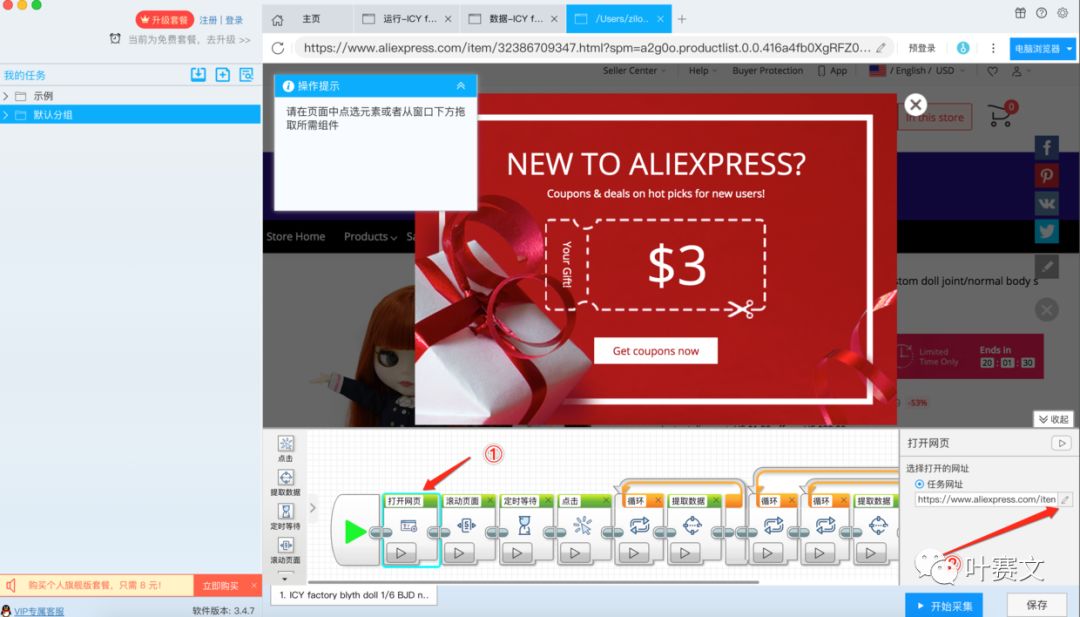This screenshot has width=1080, height=617.
Task: Select the 点击 component in the palette
Action: click(x=286, y=448)
